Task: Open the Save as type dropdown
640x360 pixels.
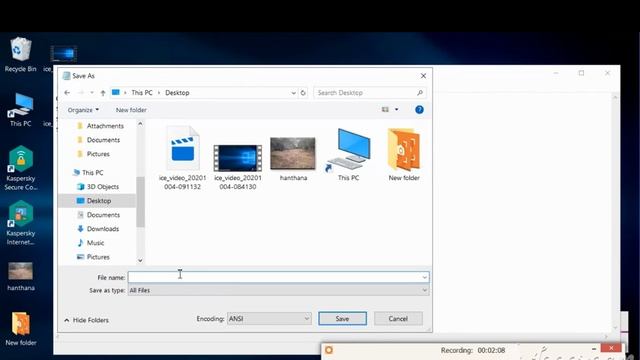Action: coord(424,290)
